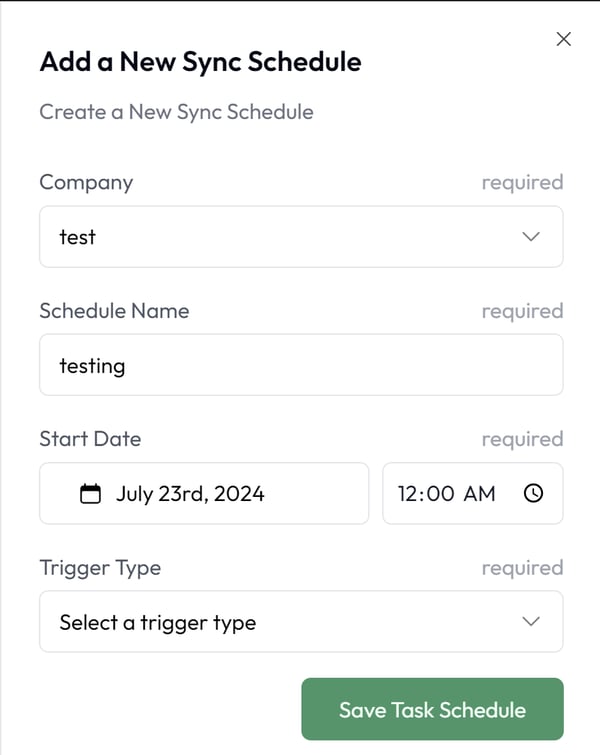
Task: Click the Schedule Name label
Action: tap(114, 311)
